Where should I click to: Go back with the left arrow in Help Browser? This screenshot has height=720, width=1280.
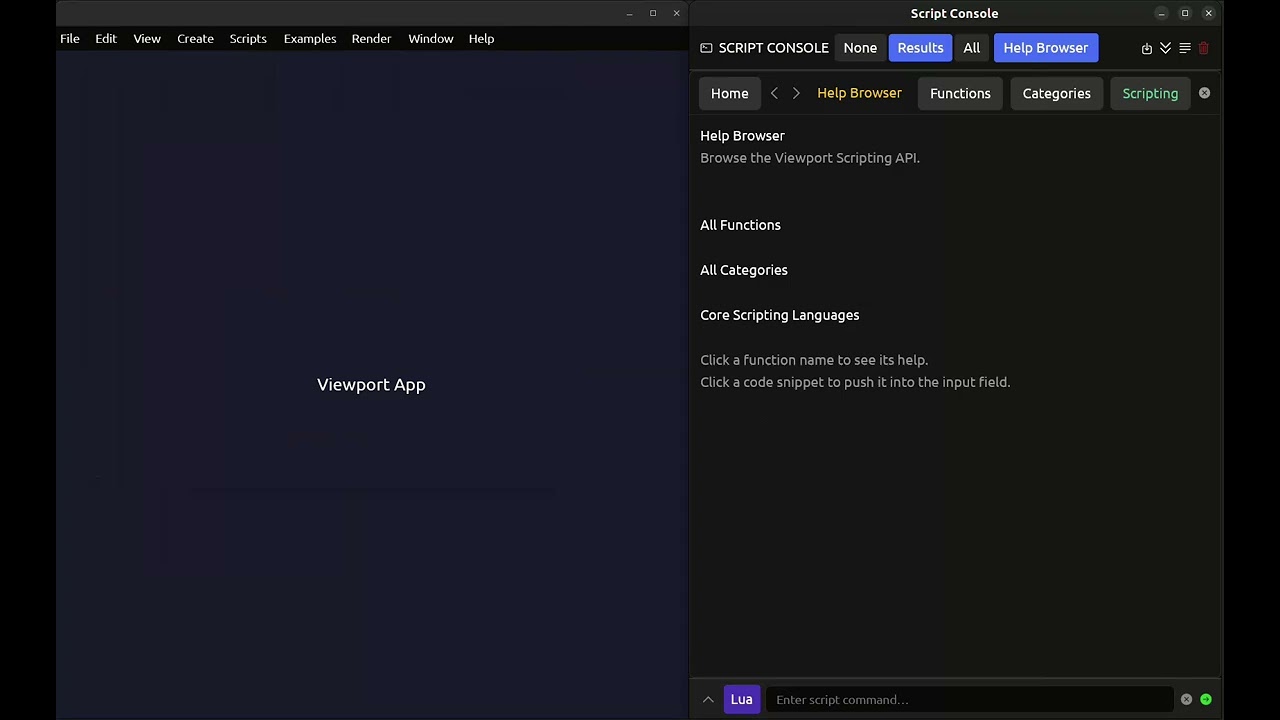point(774,93)
